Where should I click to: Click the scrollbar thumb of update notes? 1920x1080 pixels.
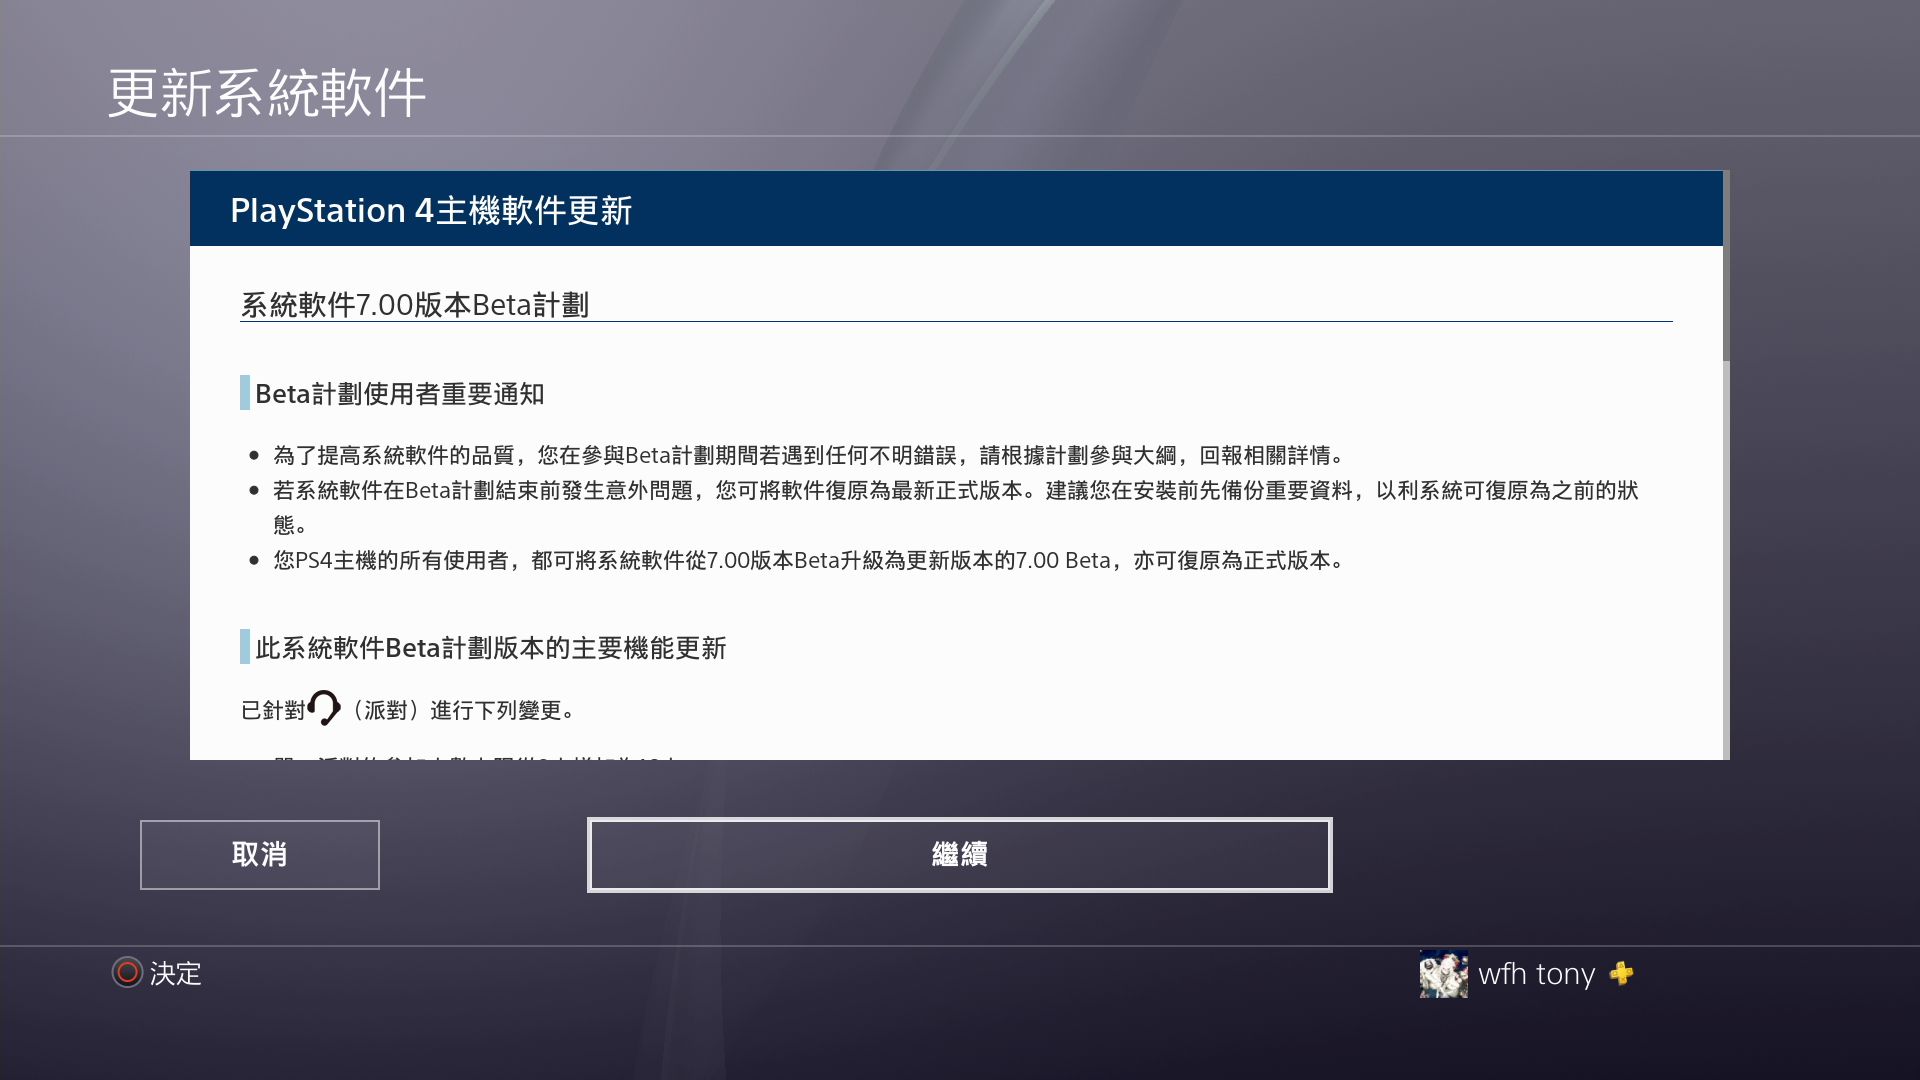1725,266
